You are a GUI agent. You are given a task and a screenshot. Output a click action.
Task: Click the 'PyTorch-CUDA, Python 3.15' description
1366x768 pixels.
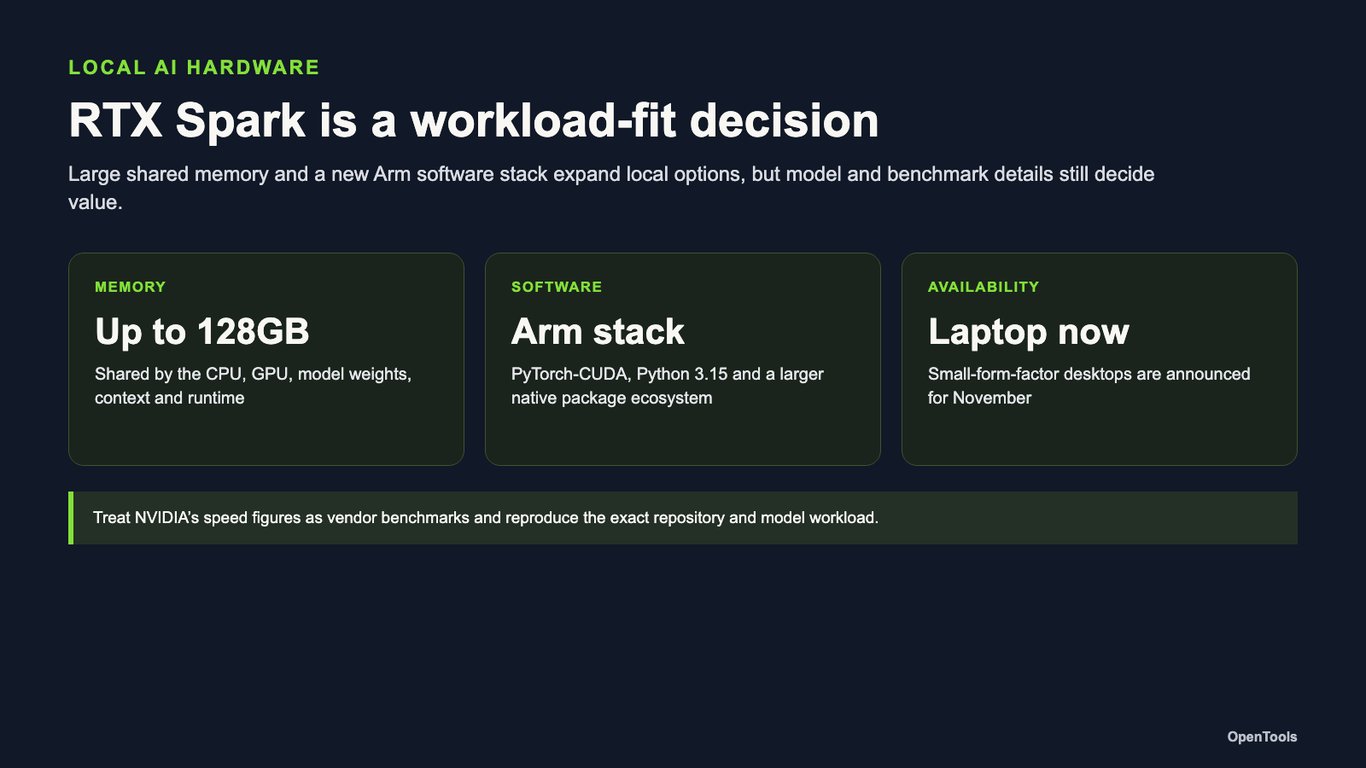(667, 386)
